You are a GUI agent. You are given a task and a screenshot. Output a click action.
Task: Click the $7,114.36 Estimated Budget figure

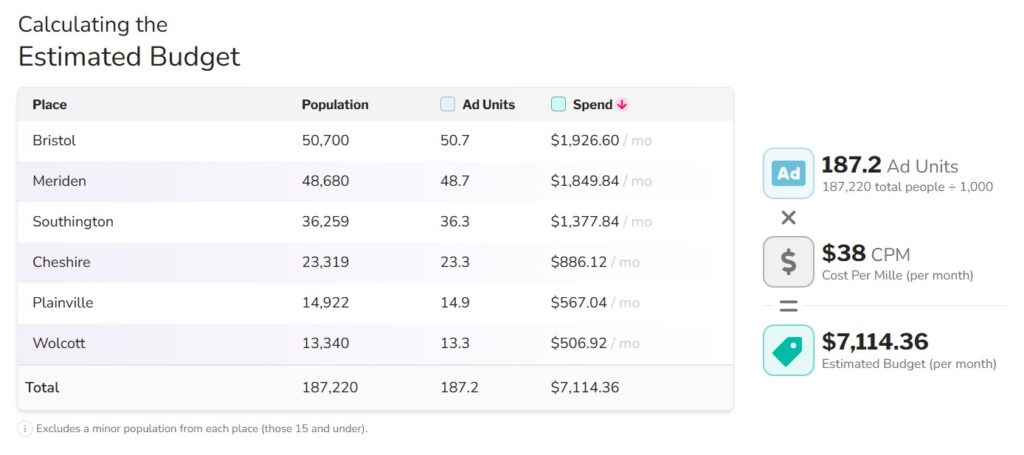[x=875, y=342]
